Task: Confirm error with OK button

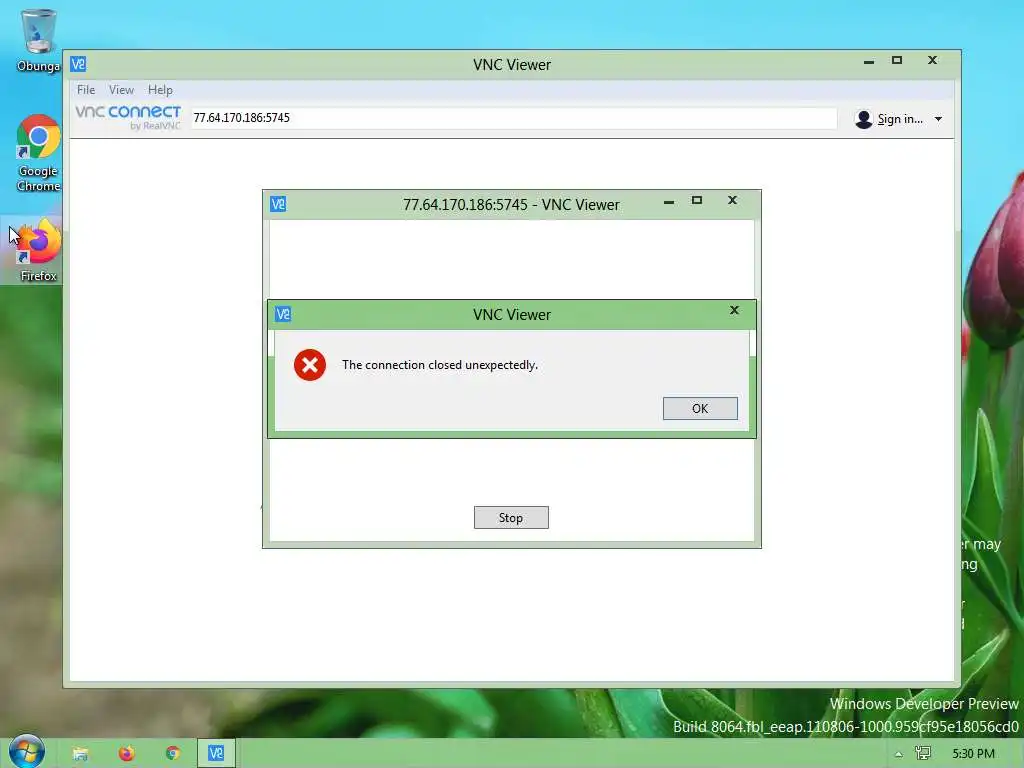Action: (700, 408)
